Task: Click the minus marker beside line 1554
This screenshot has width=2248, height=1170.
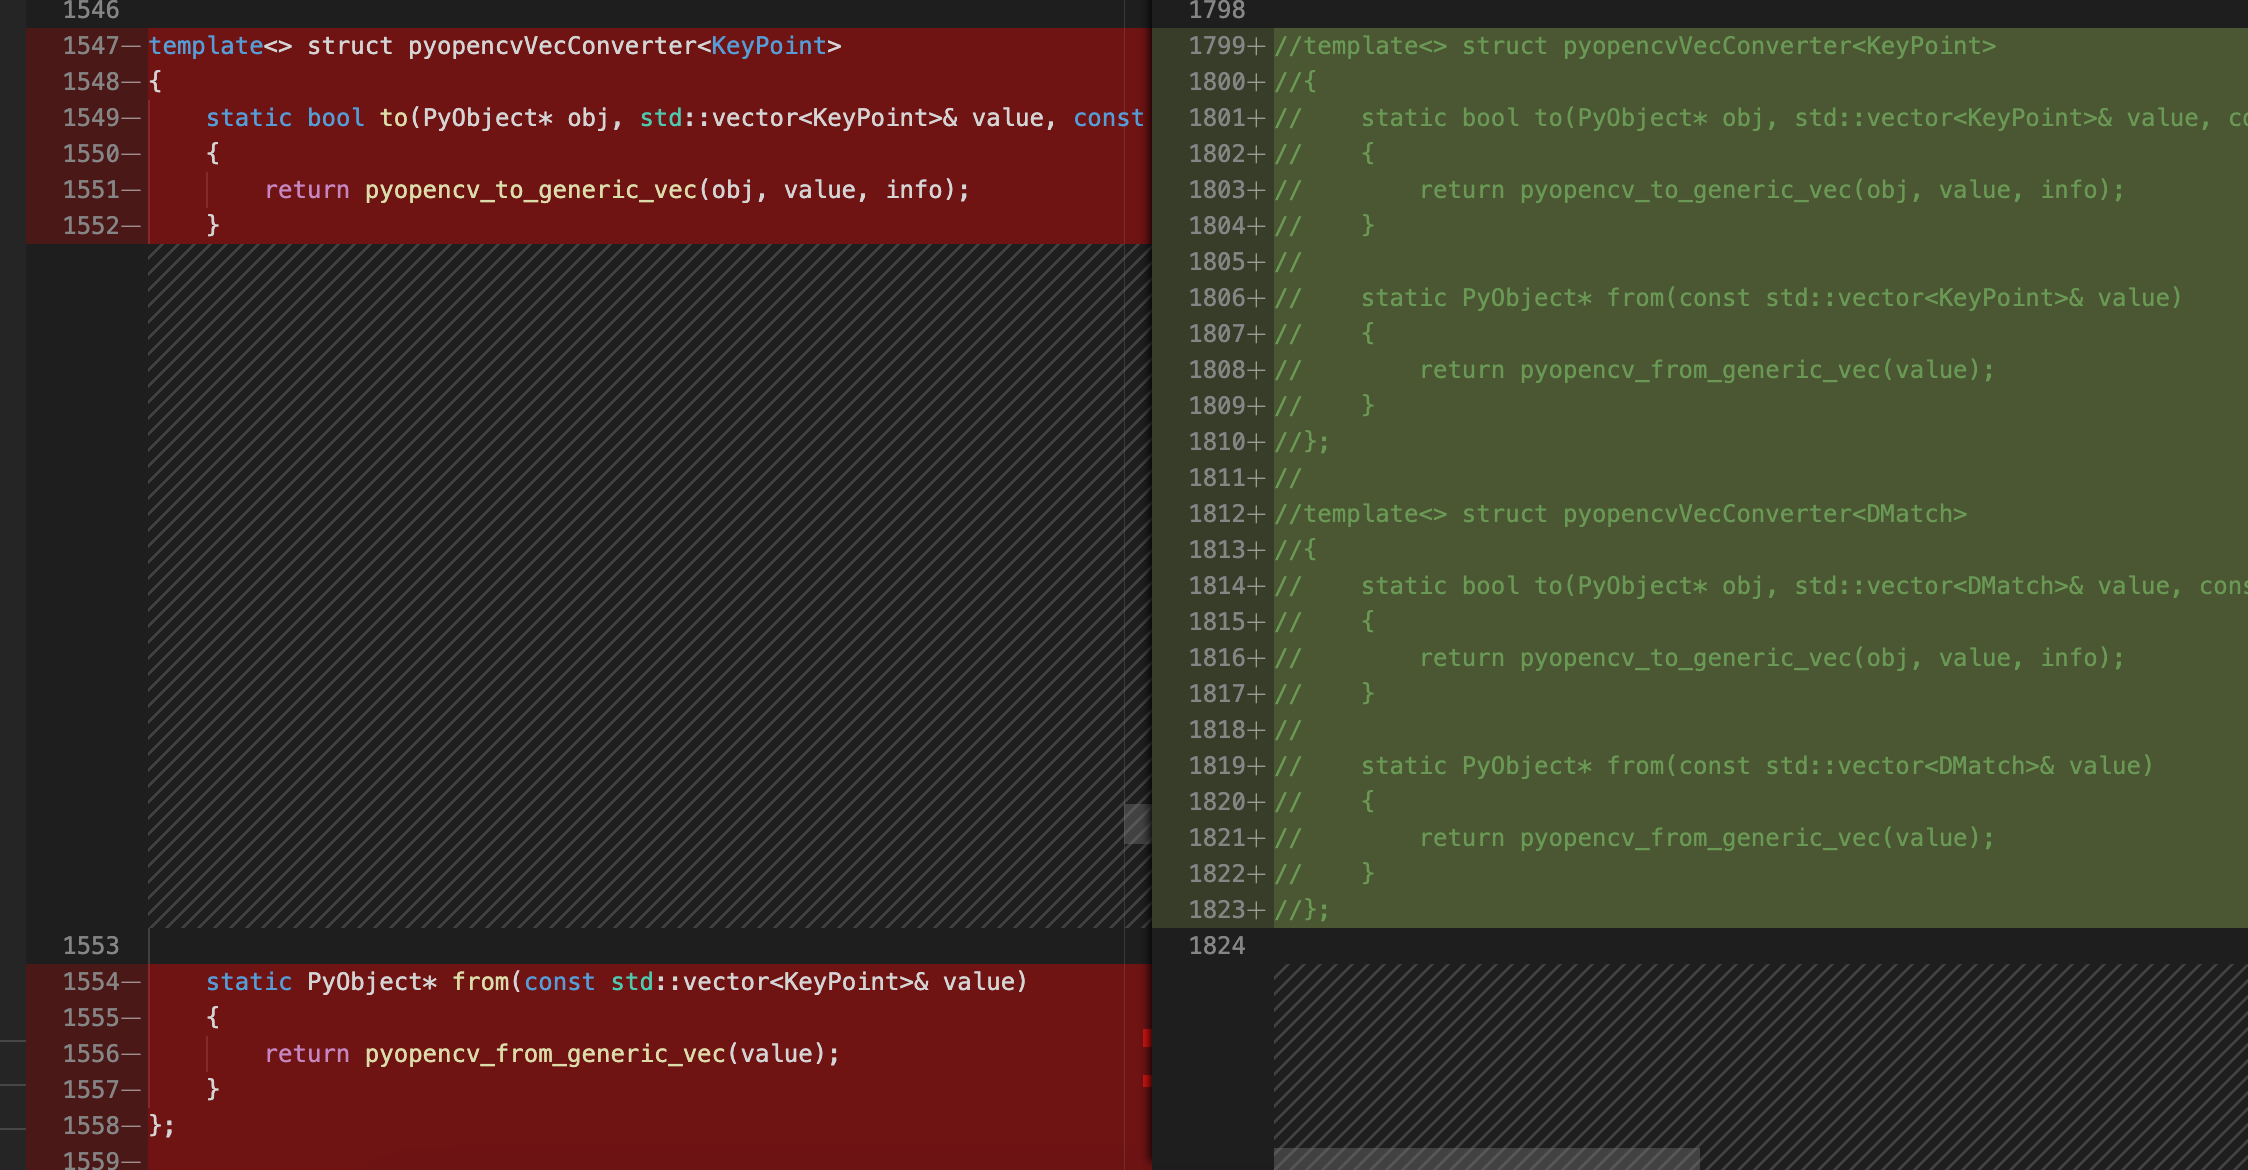Action: pyautogui.click(x=133, y=981)
